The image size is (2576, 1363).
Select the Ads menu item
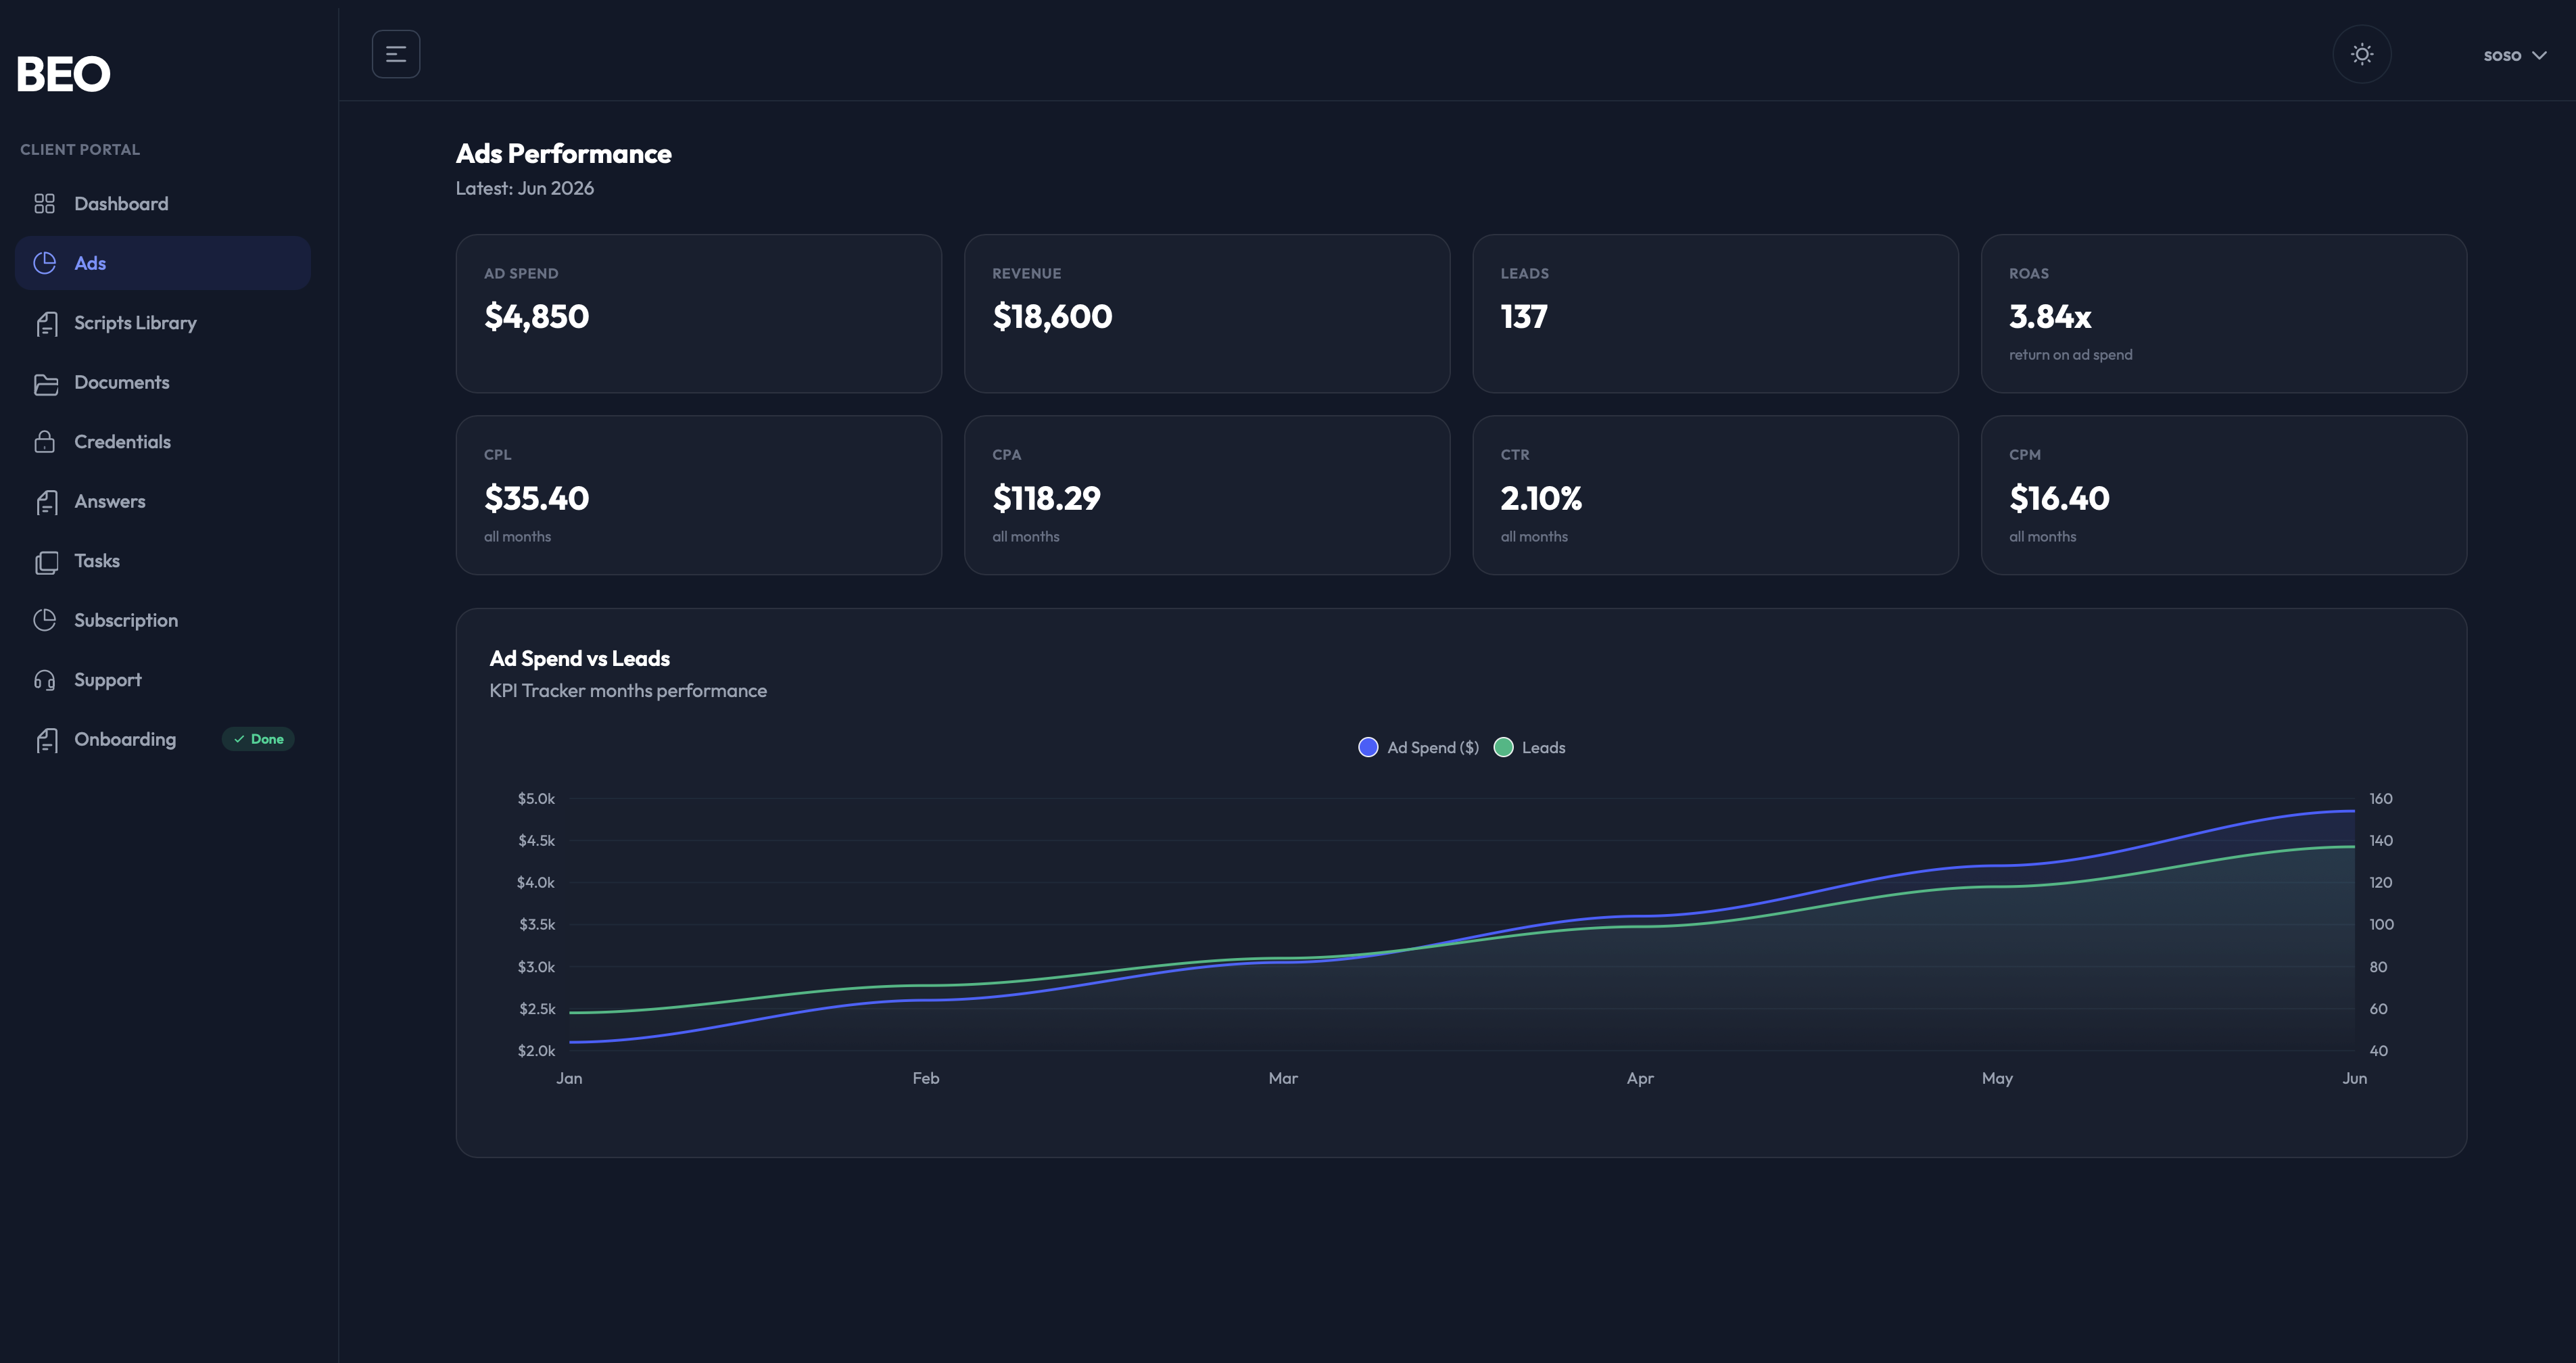click(163, 263)
